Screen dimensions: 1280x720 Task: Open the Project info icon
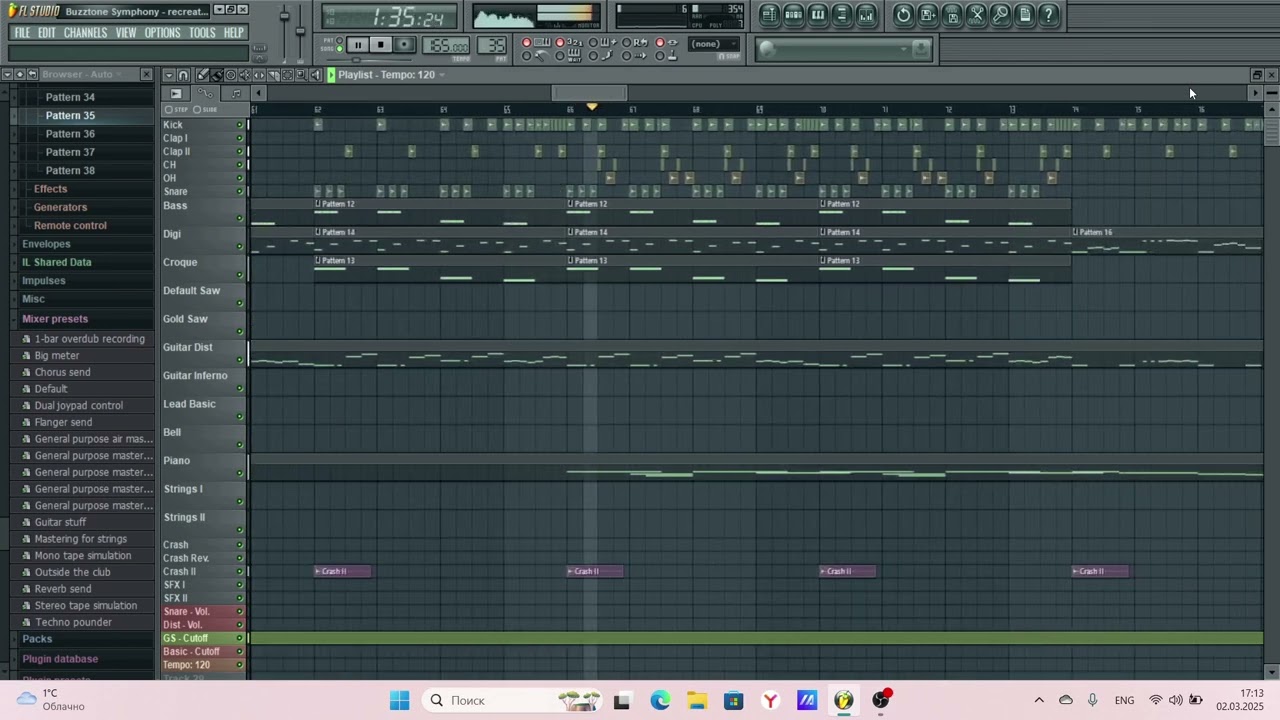point(1025,15)
